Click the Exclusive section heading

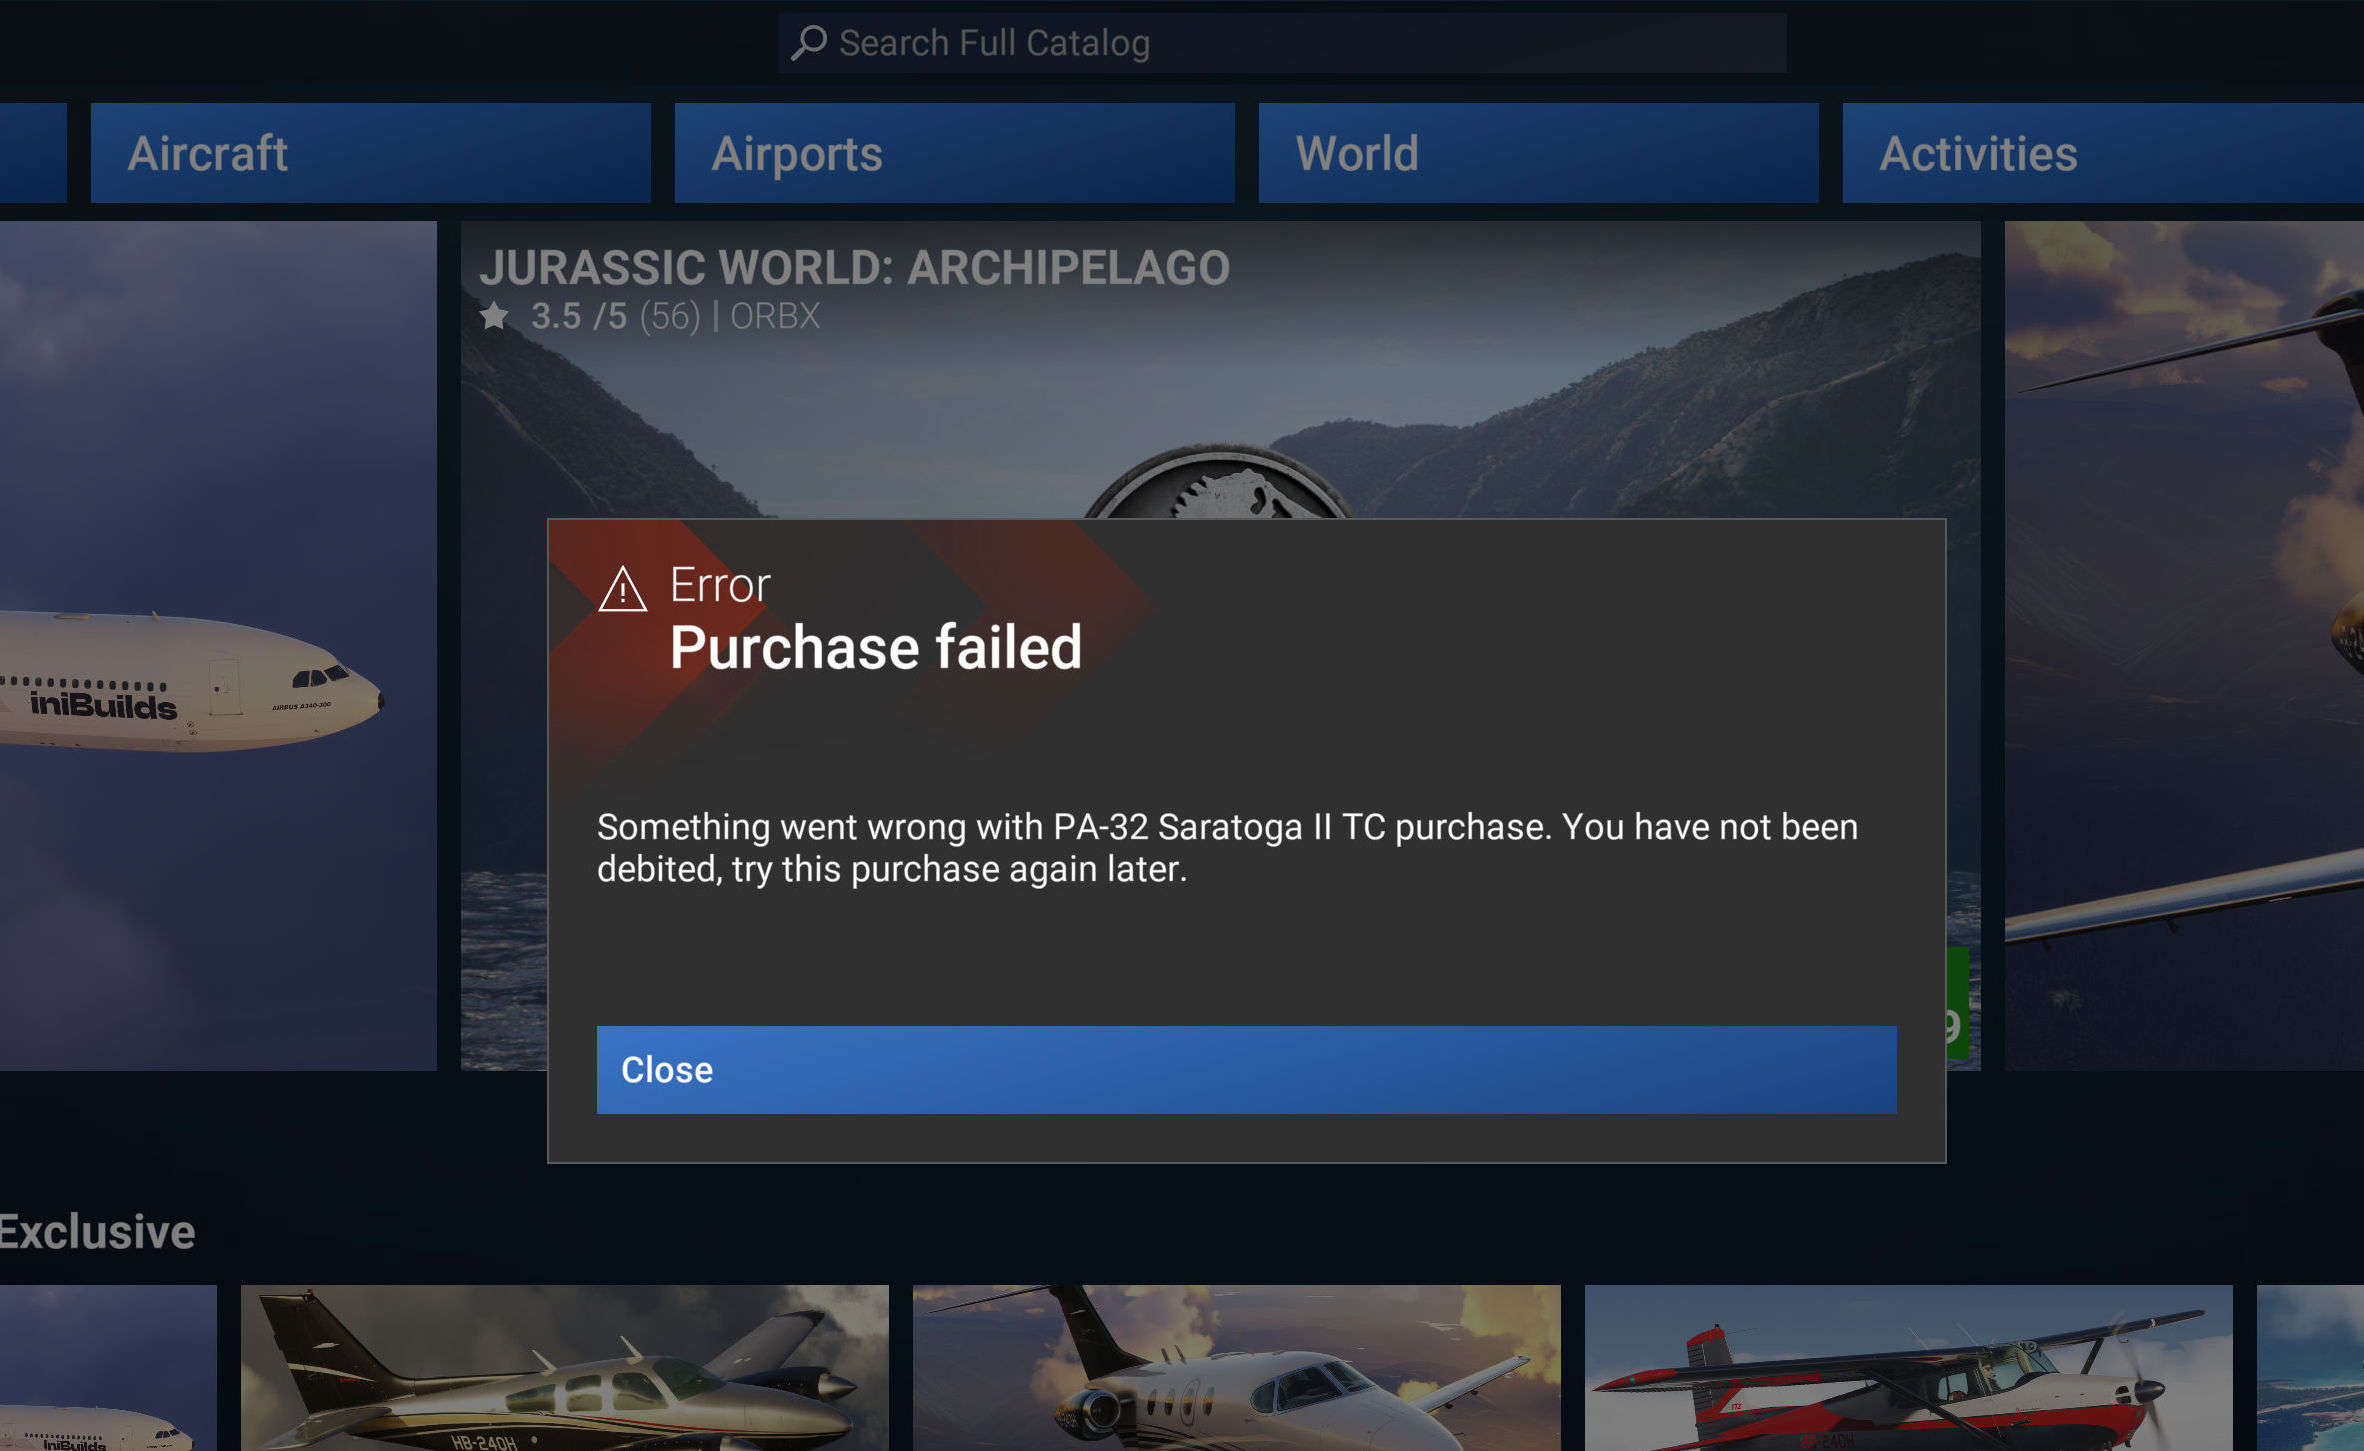click(x=97, y=1232)
